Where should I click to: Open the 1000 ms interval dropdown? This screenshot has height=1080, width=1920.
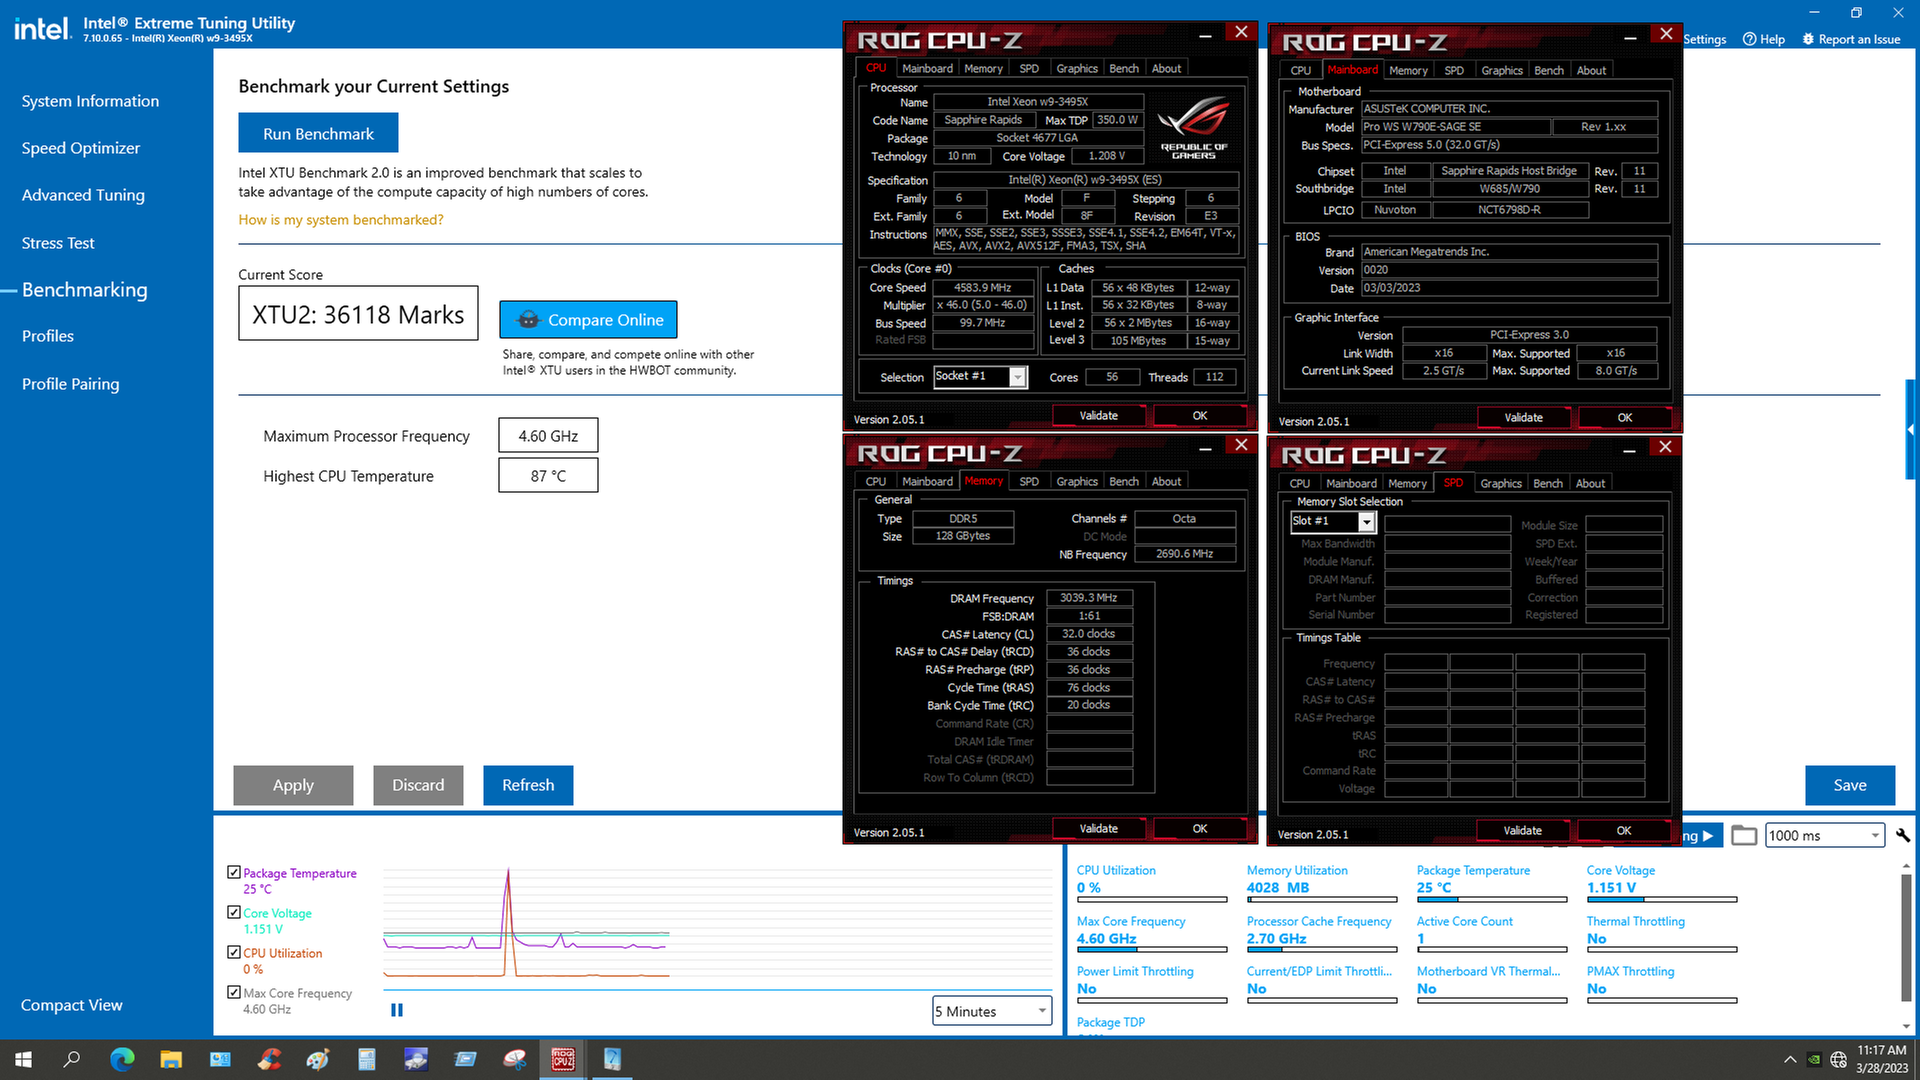pyautogui.click(x=1825, y=835)
